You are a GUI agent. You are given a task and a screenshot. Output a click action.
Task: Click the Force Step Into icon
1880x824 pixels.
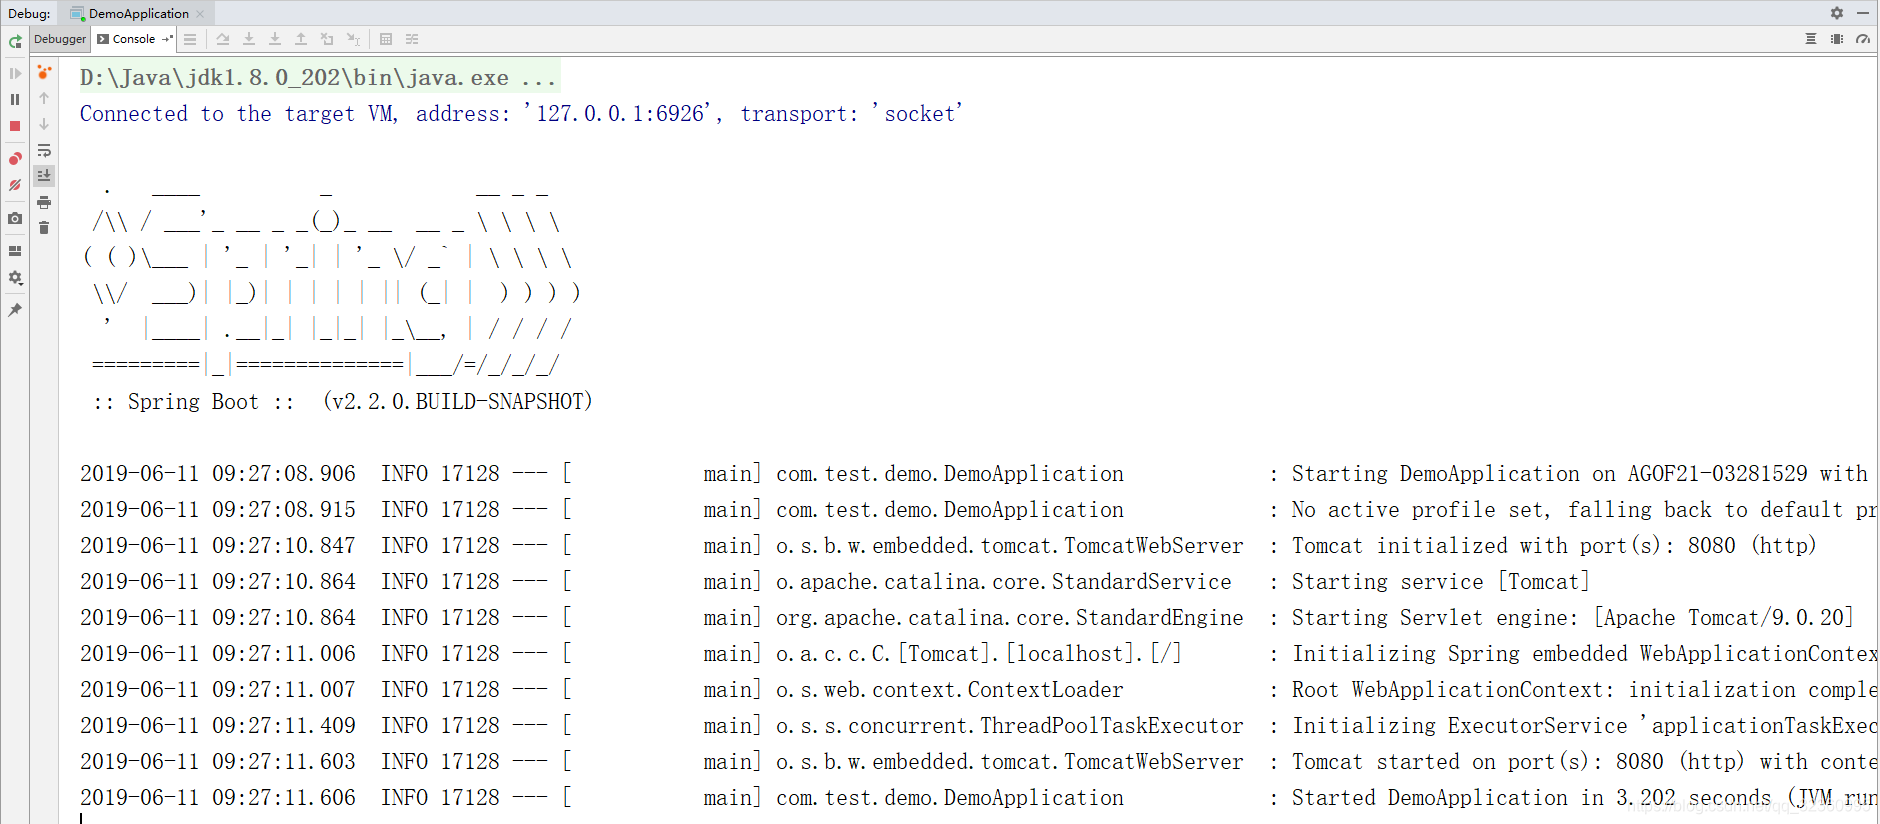275,39
